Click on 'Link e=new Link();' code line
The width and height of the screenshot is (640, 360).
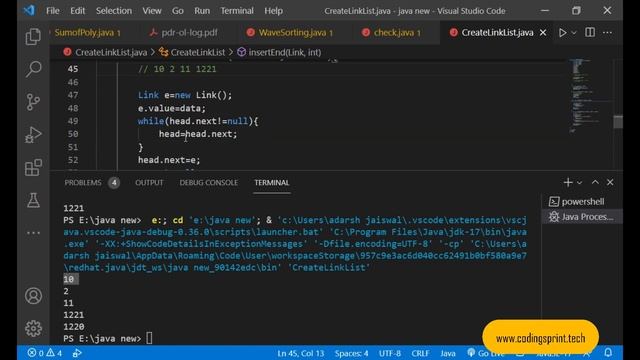185,96
